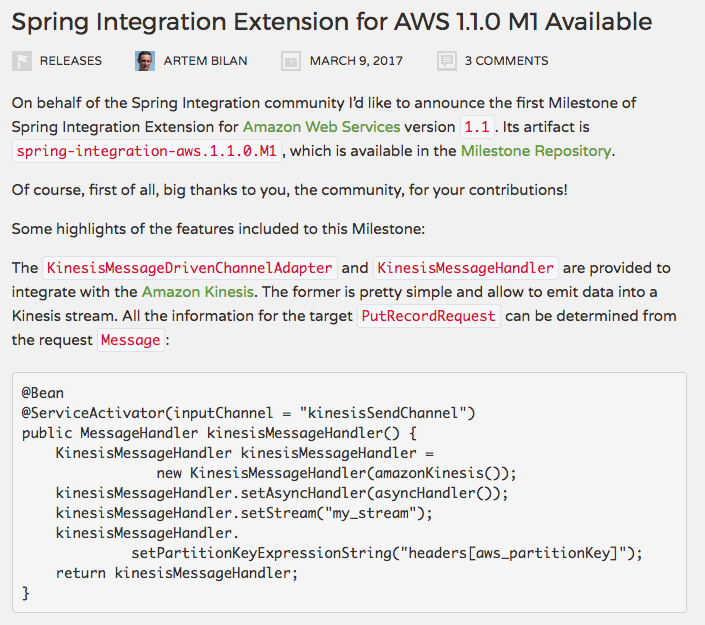Click the PutRecordRequest inline code
705x625 pixels.
pyautogui.click(x=430, y=316)
